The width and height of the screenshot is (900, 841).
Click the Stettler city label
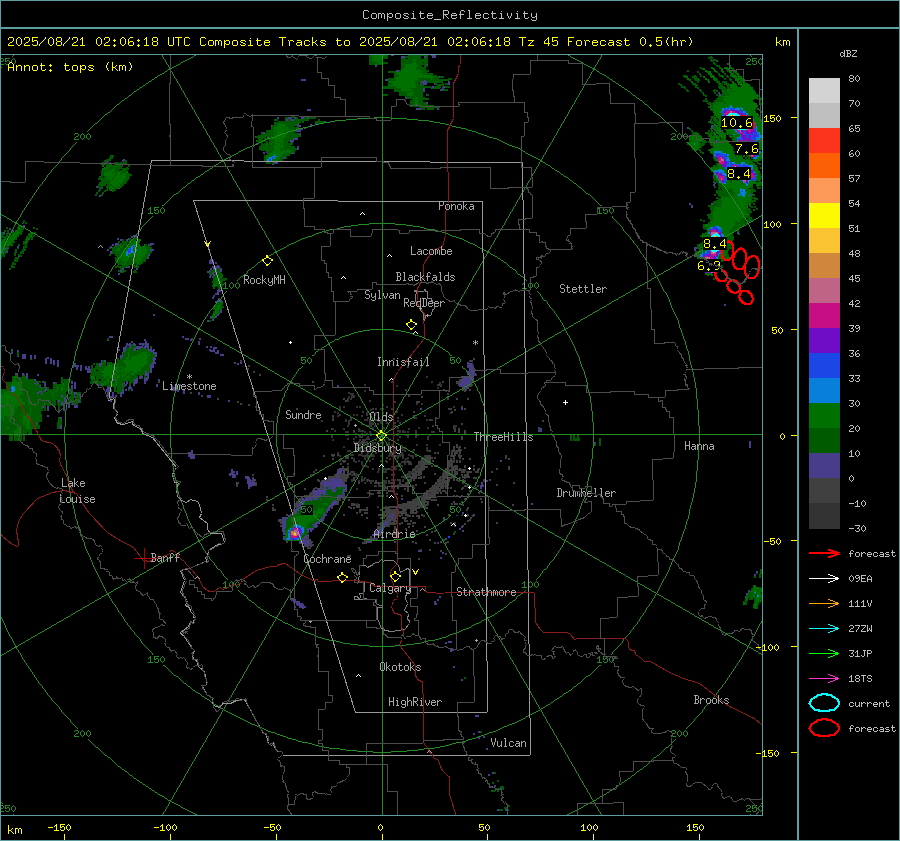[x=583, y=289]
